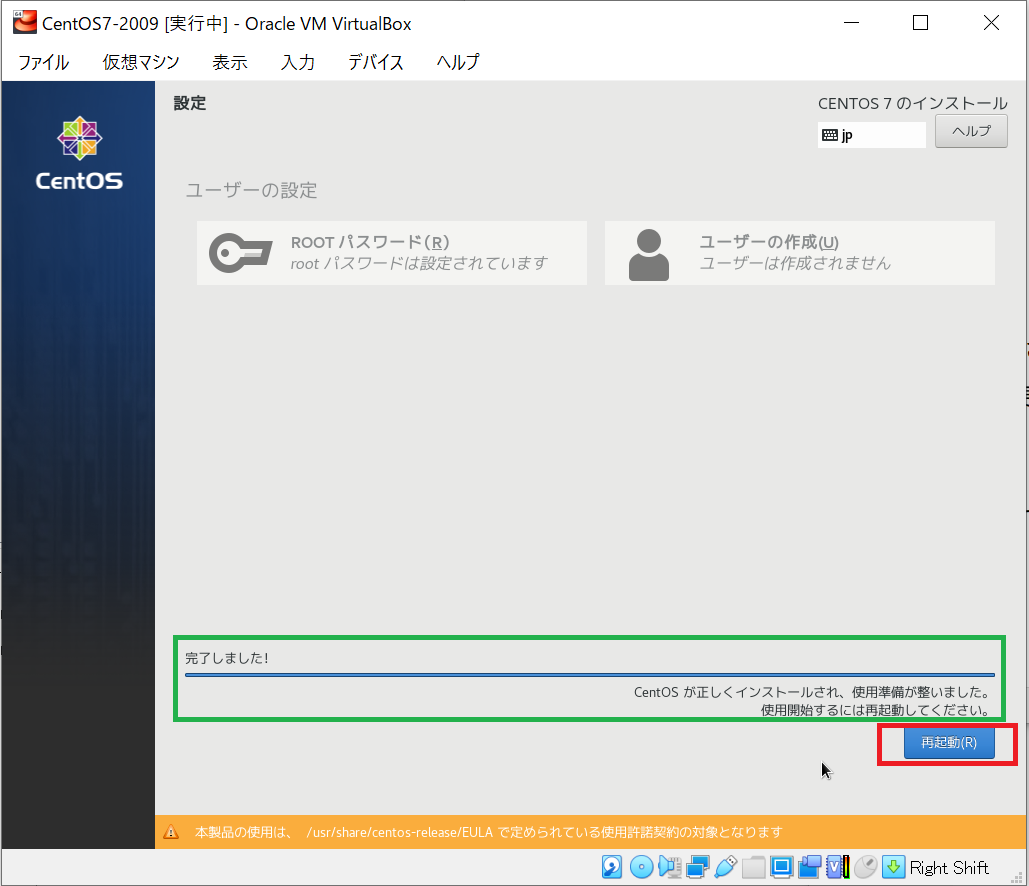Screen dimensions: 1029x886
Task: Click the 再起動(R) reboot button
Action: pos(946,743)
